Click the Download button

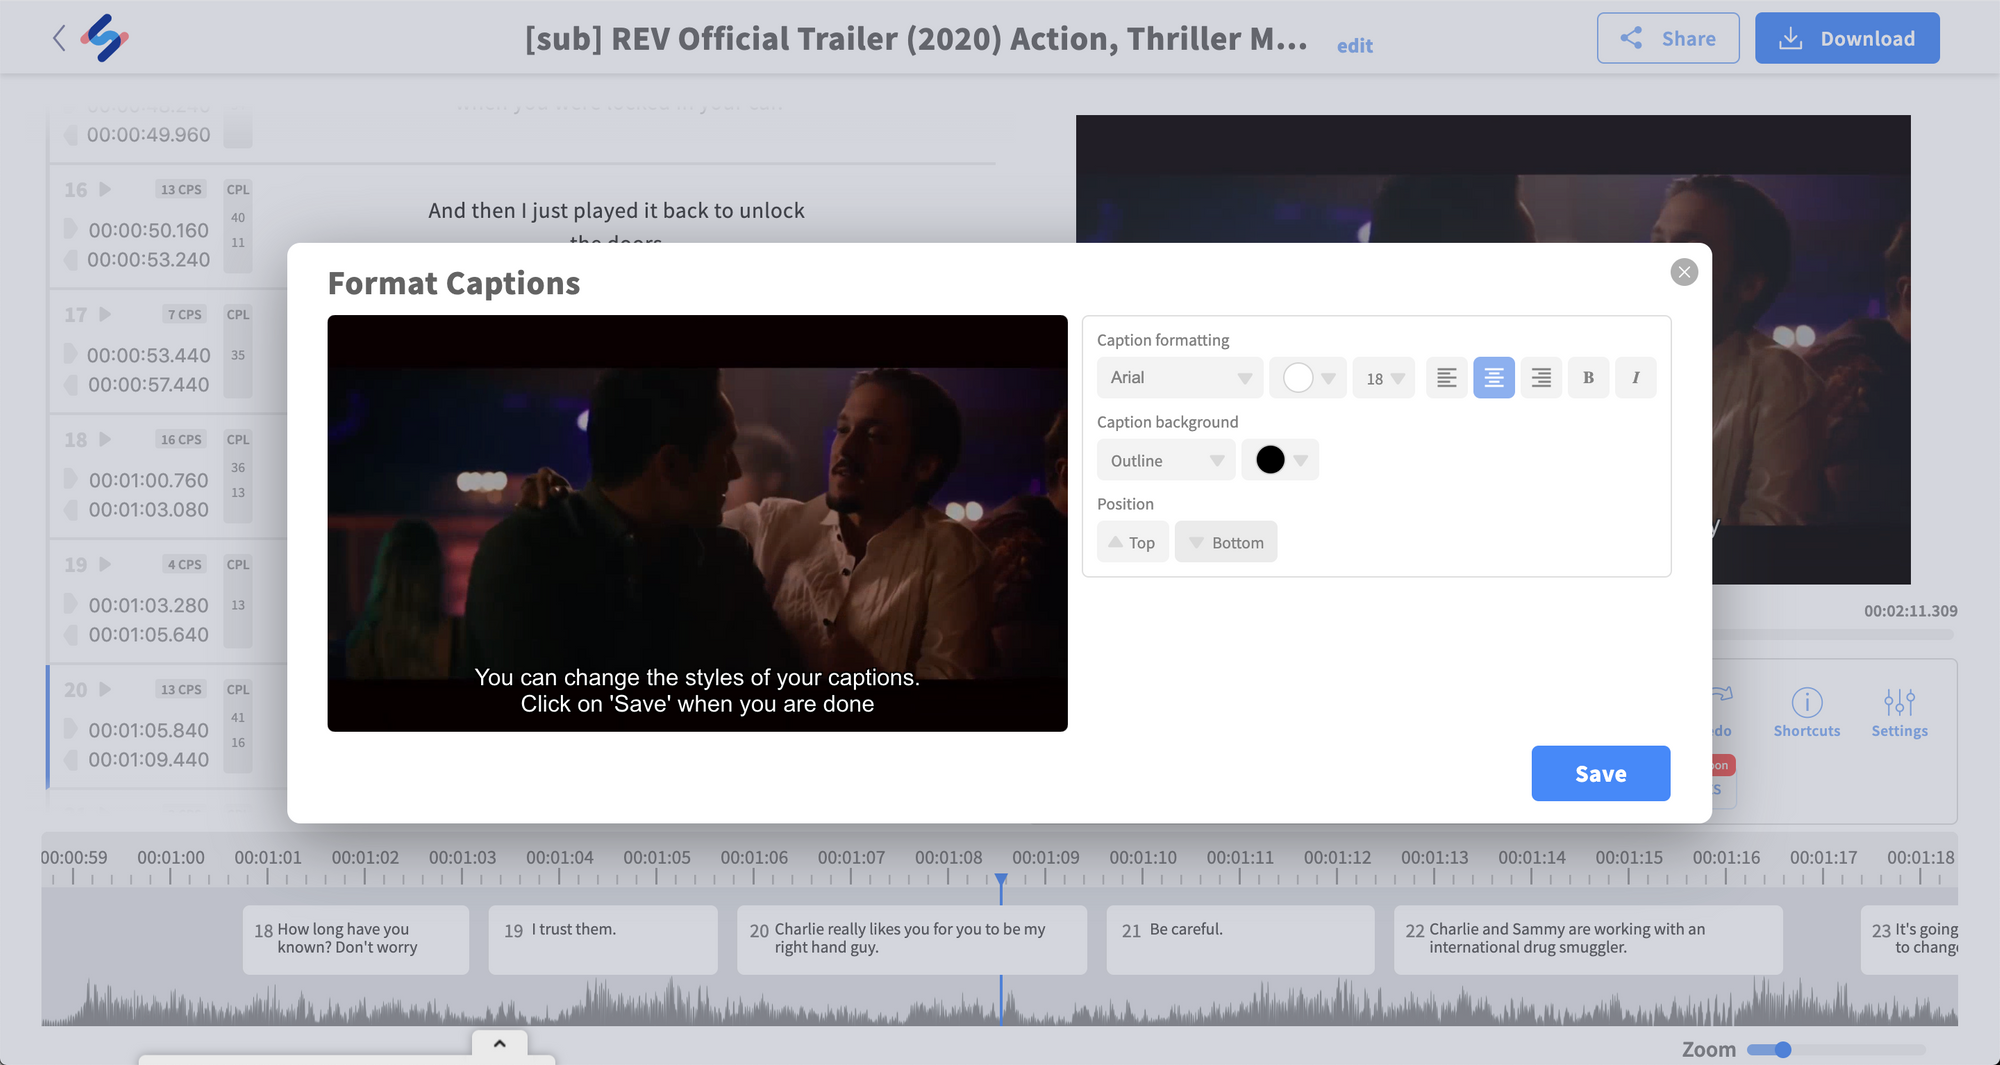click(1847, 38)
